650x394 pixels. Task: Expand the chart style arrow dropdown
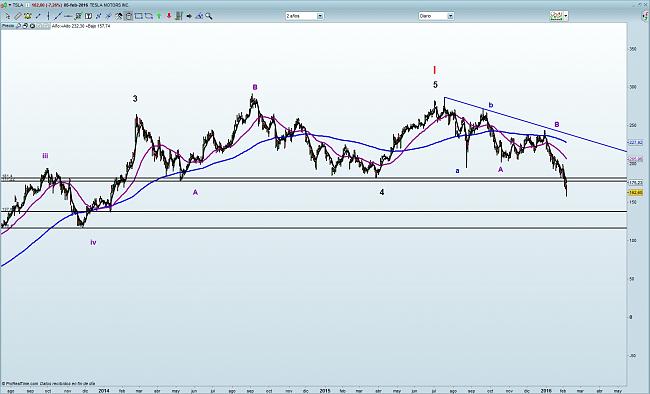(x=566, y=16)
